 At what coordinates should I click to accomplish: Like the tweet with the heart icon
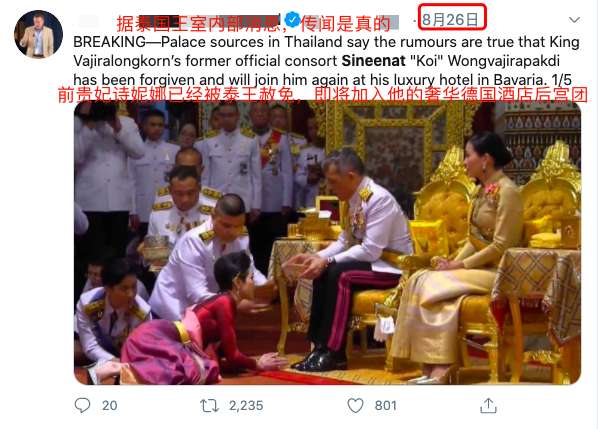[355, 406]
